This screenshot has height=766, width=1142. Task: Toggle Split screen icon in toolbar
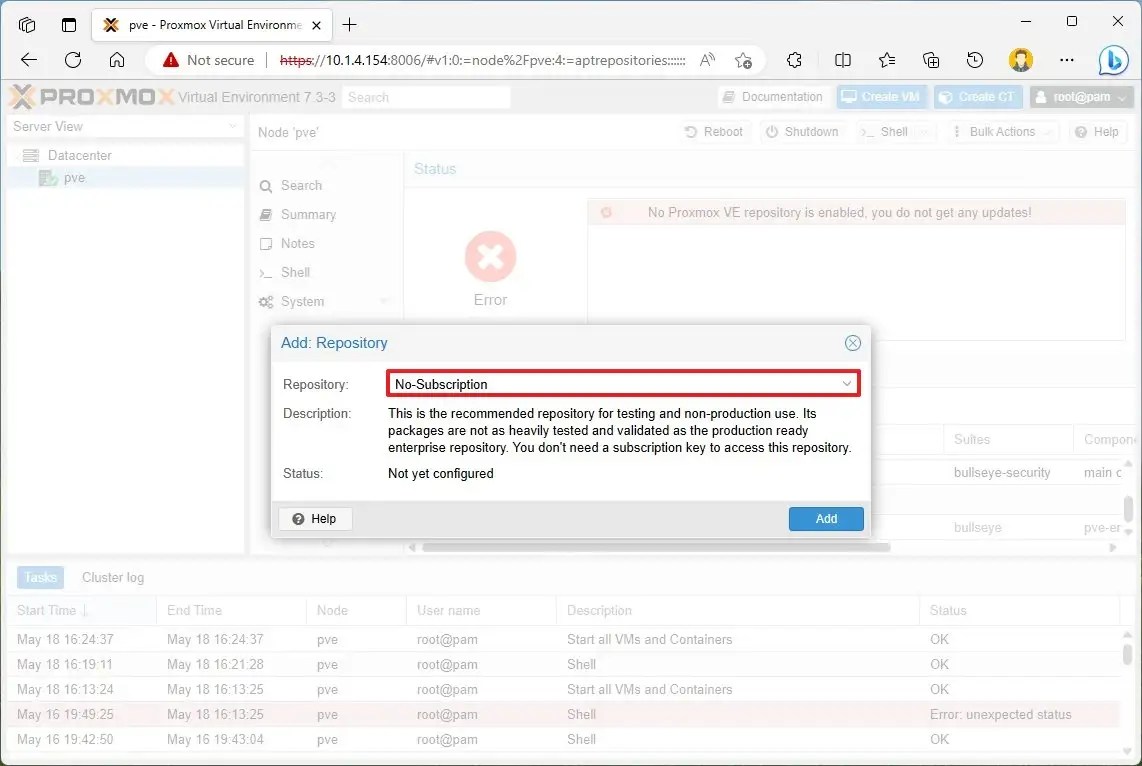click(843, 60)
